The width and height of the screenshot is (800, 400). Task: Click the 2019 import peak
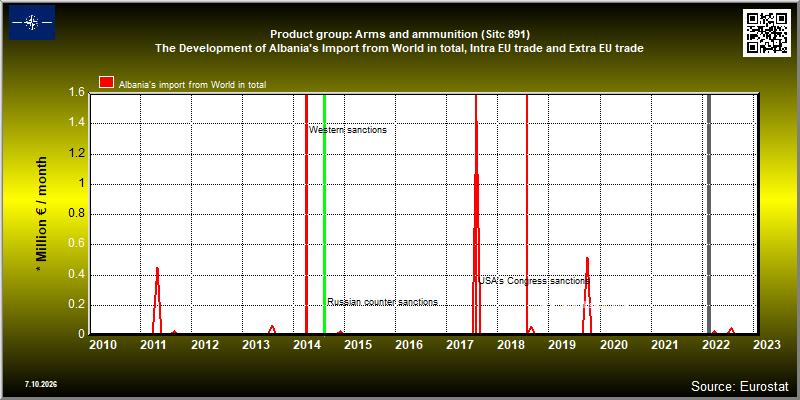click(587, 295)
